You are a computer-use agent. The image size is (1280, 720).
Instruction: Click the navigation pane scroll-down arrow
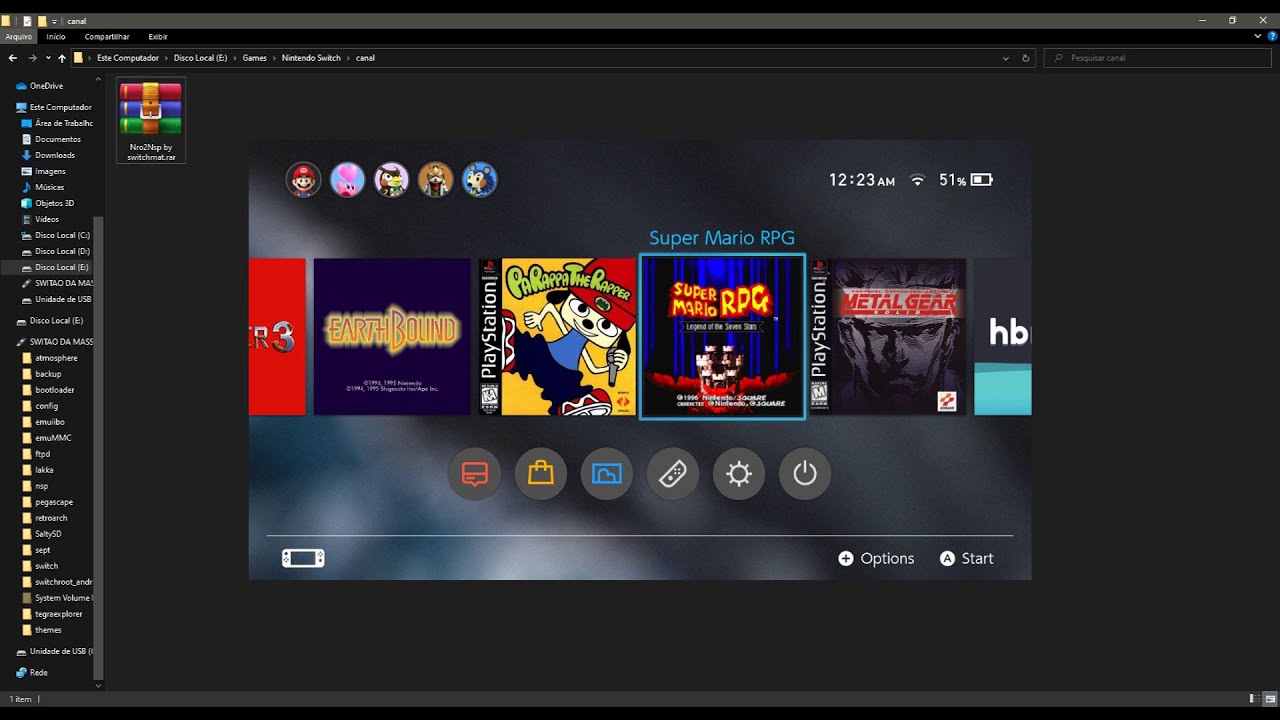coord(98,686)
